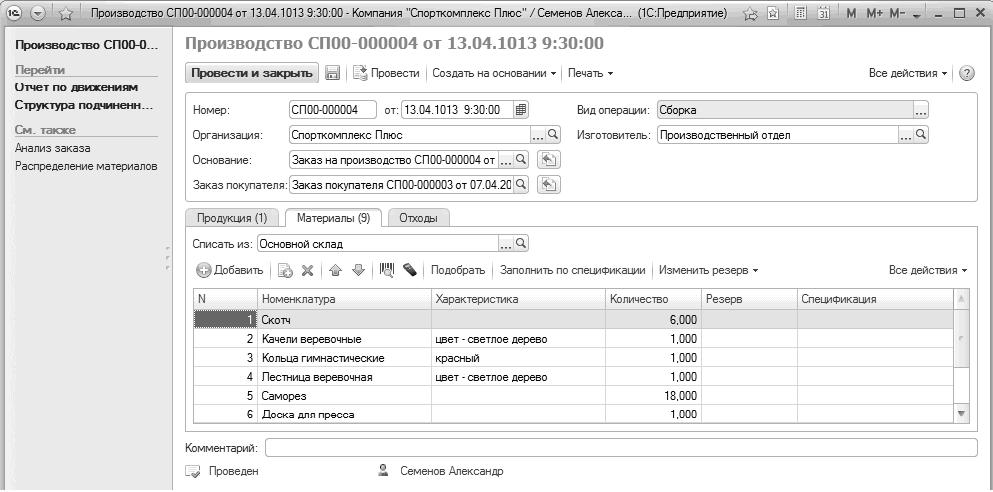Click Провести и закрыть button
Image resolution: width=993 pixels, height=492 pixels.
pyautogui.click(x=252, y=73)
